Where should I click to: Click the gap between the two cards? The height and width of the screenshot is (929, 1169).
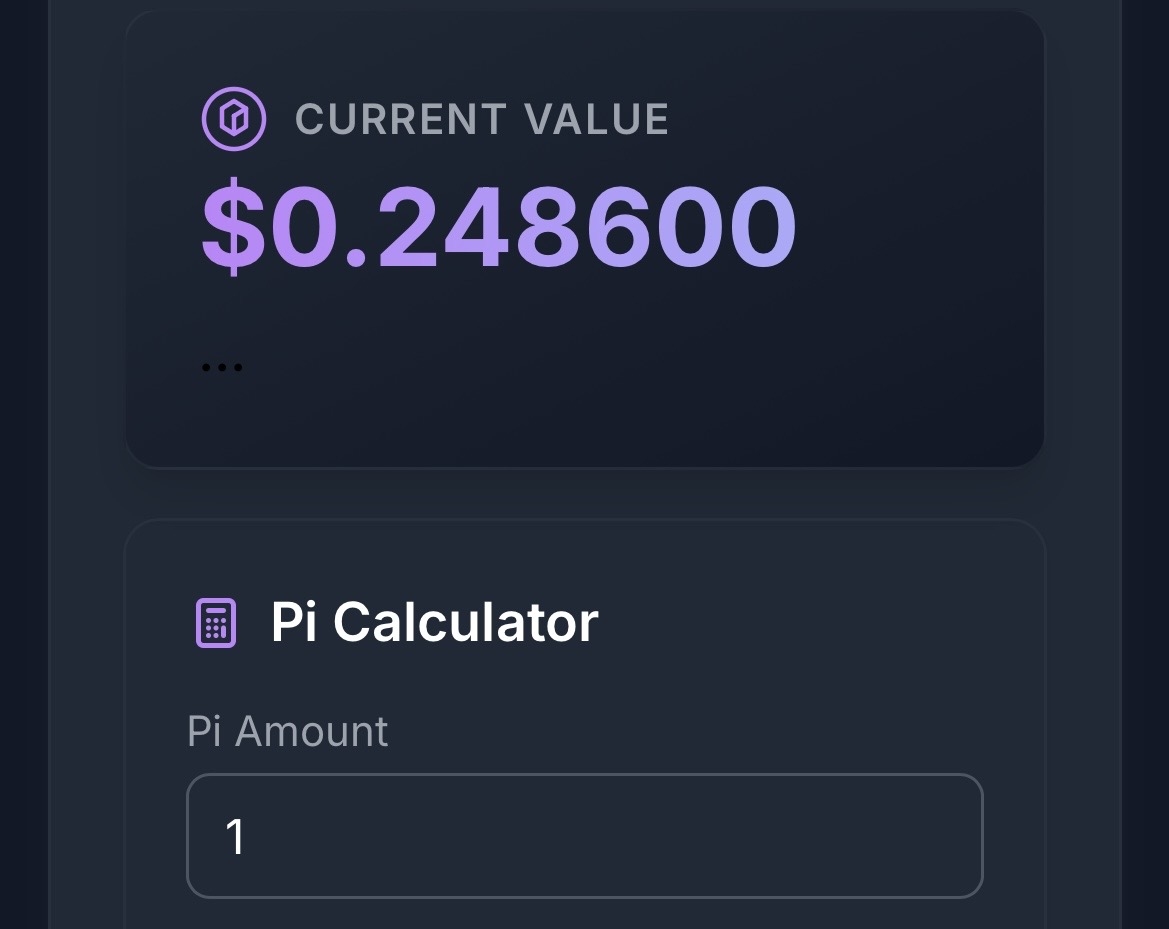pos(584,493)
